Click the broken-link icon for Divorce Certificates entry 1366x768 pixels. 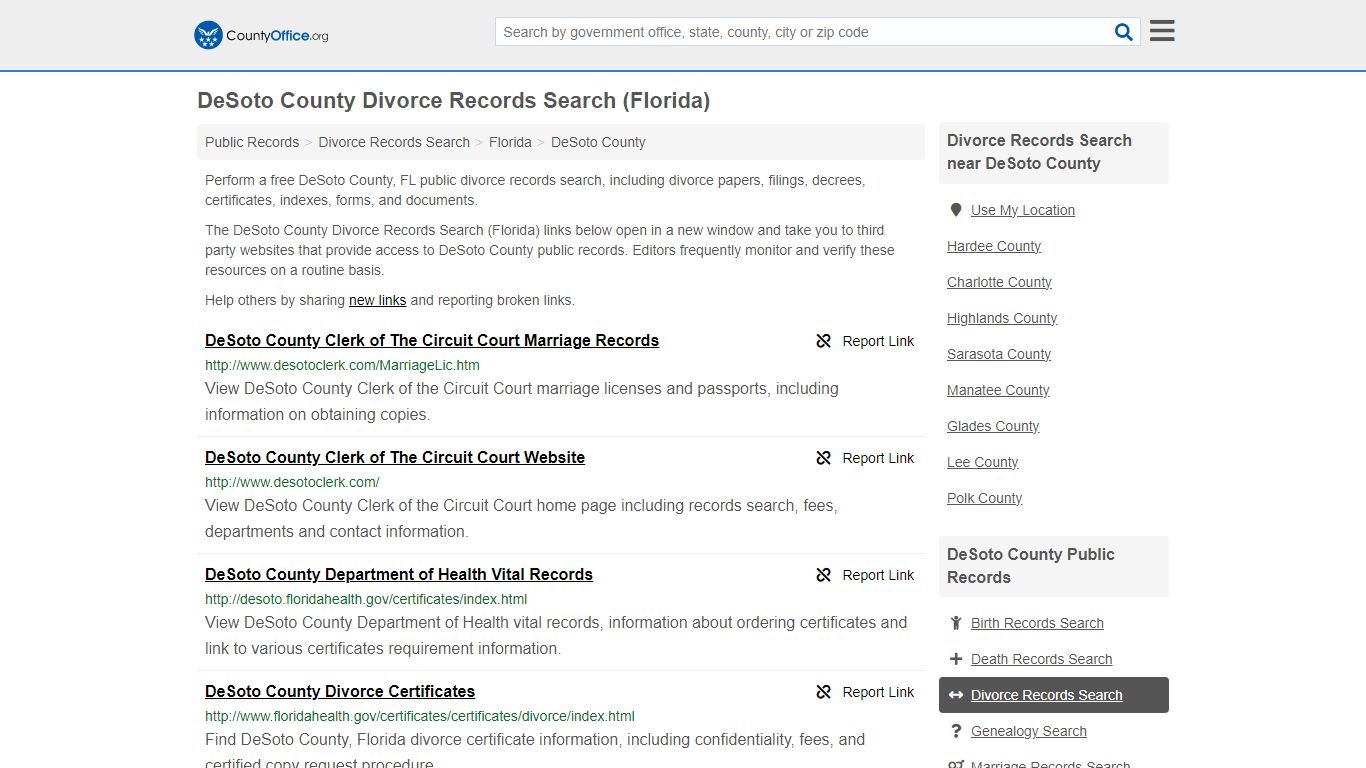824,692
